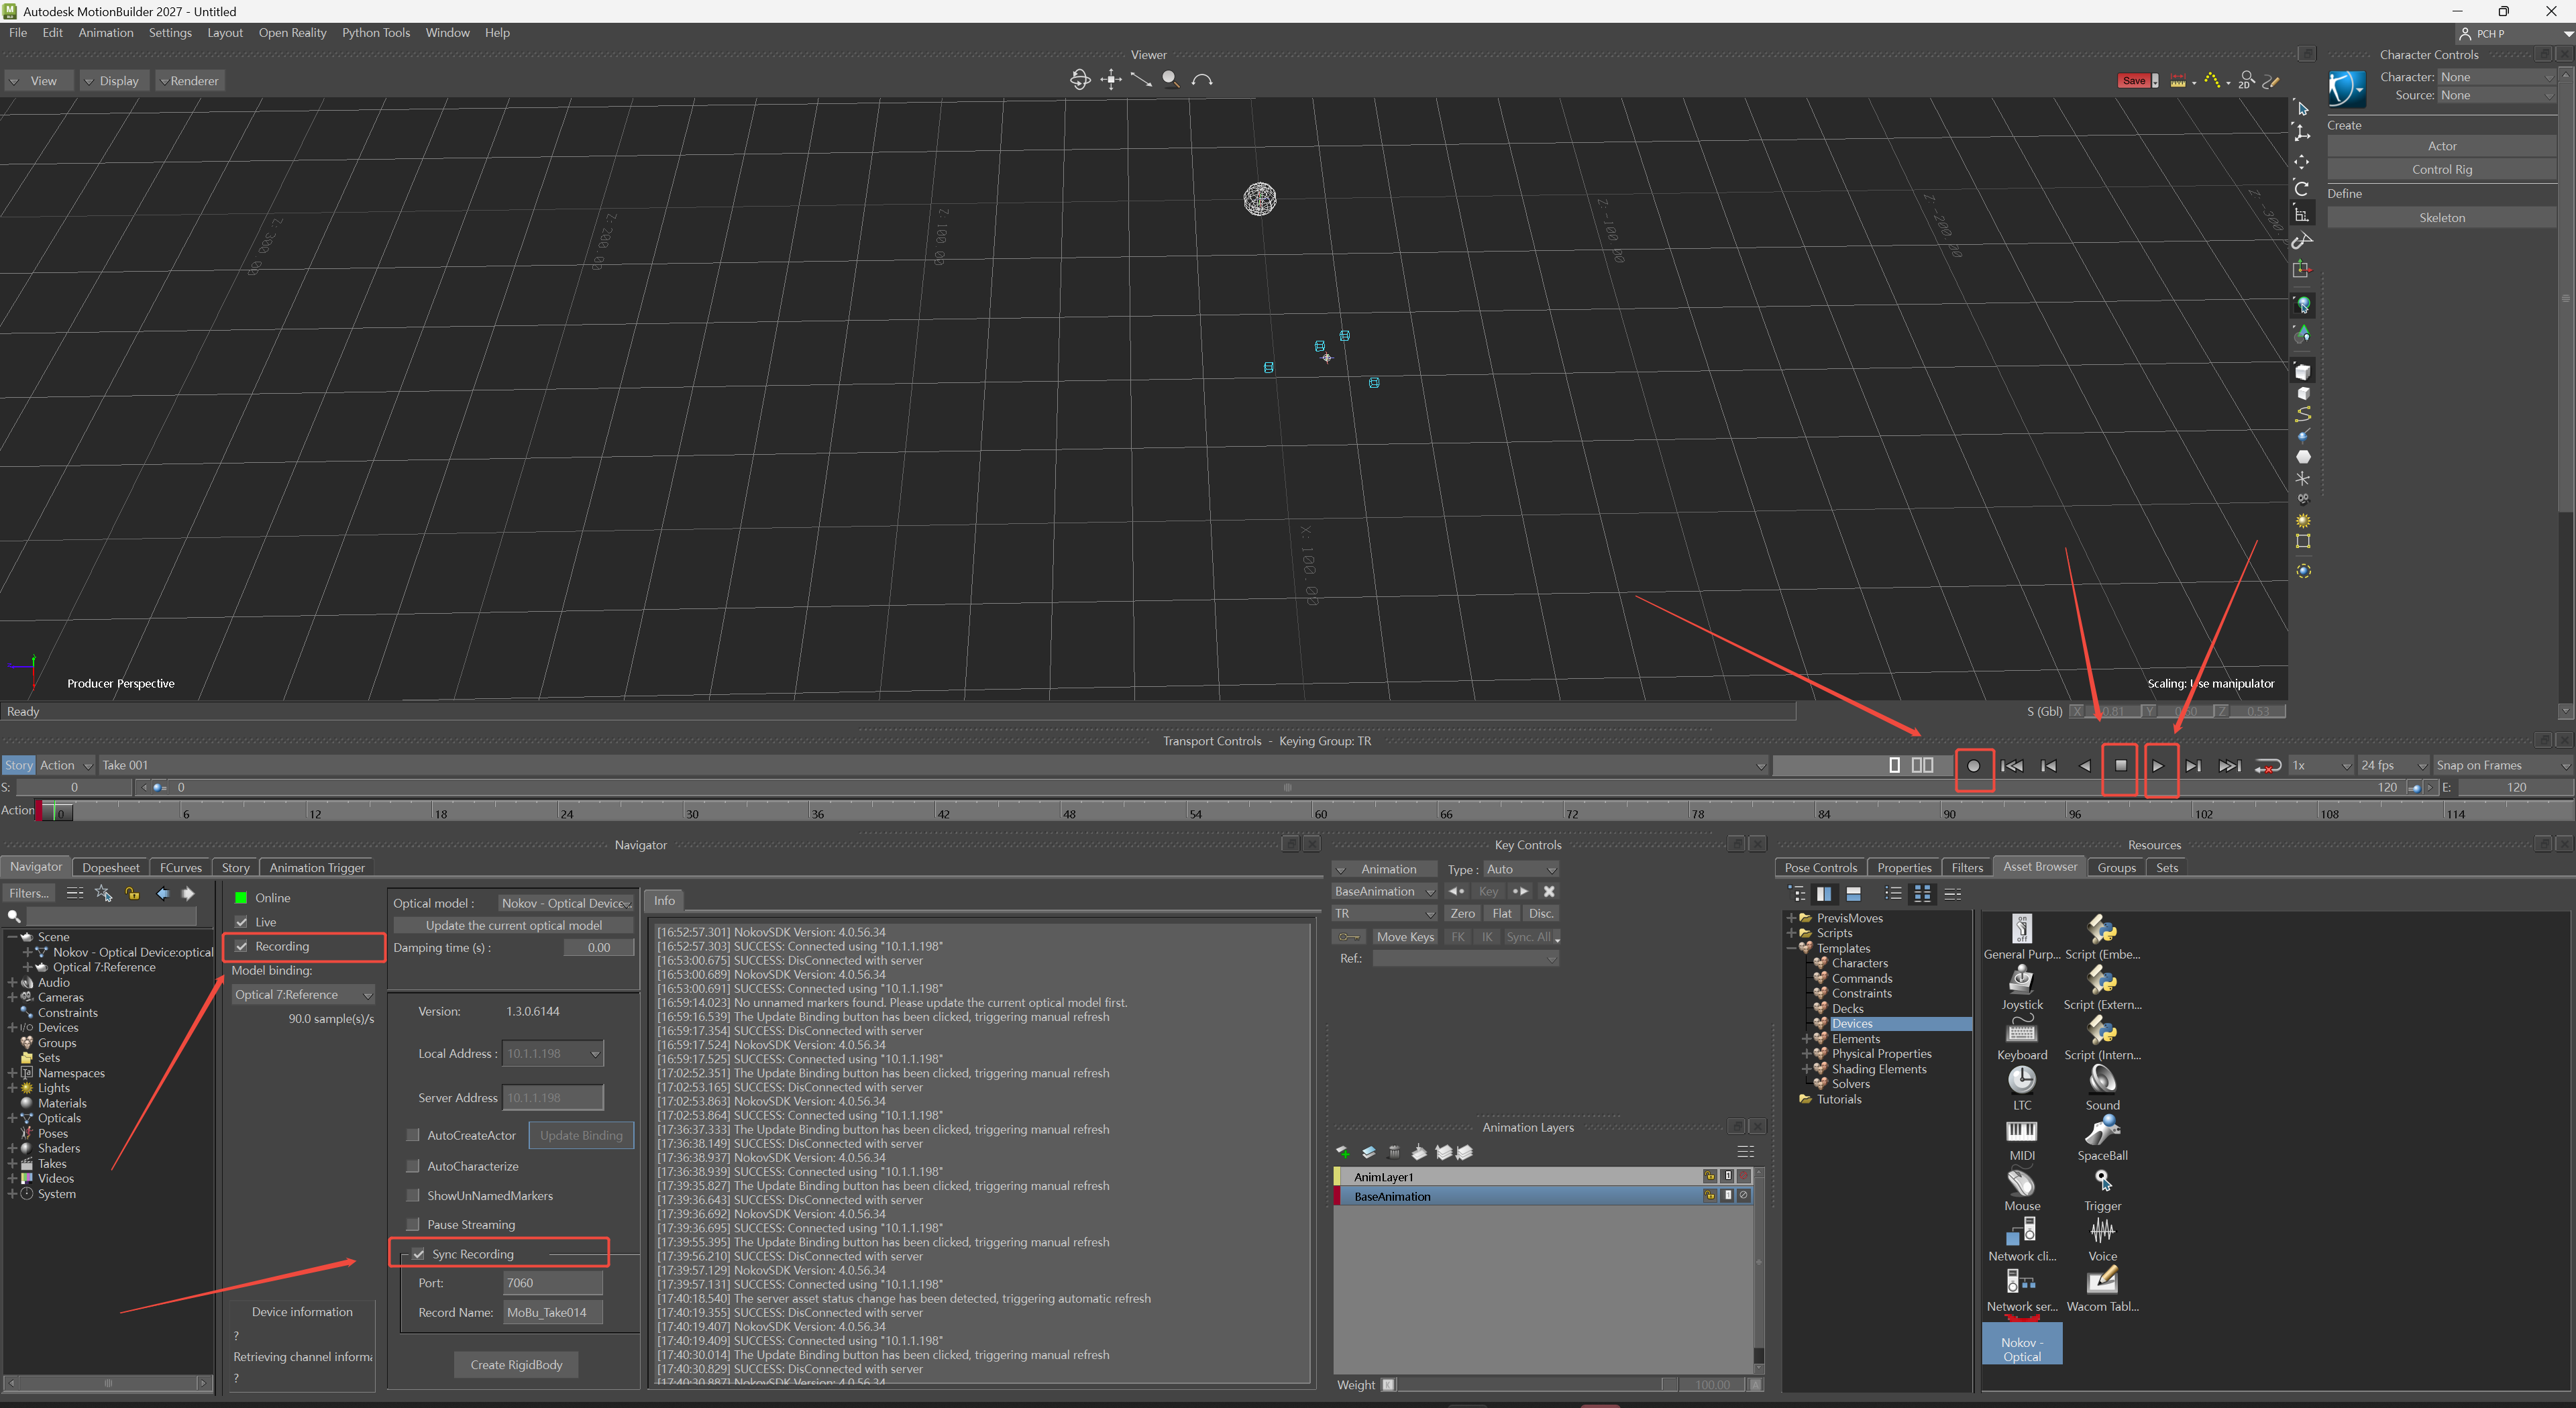Click the Zoom magnifier tool in Viewer
Screen dimensions: 2576x1408
point(1170,80)
